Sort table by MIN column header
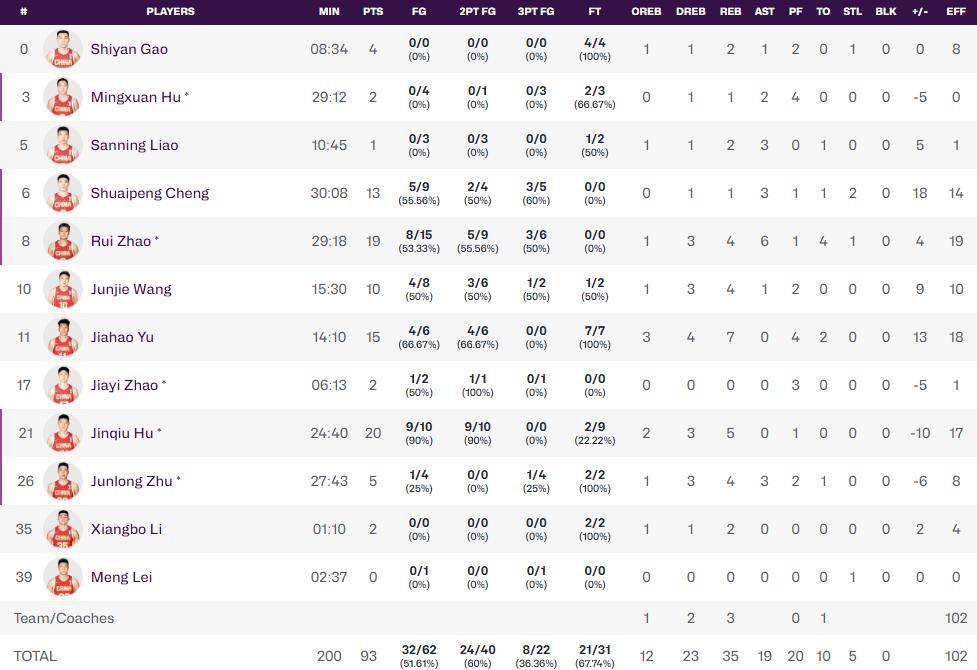The image size is (977, 670). coord(329,11)
